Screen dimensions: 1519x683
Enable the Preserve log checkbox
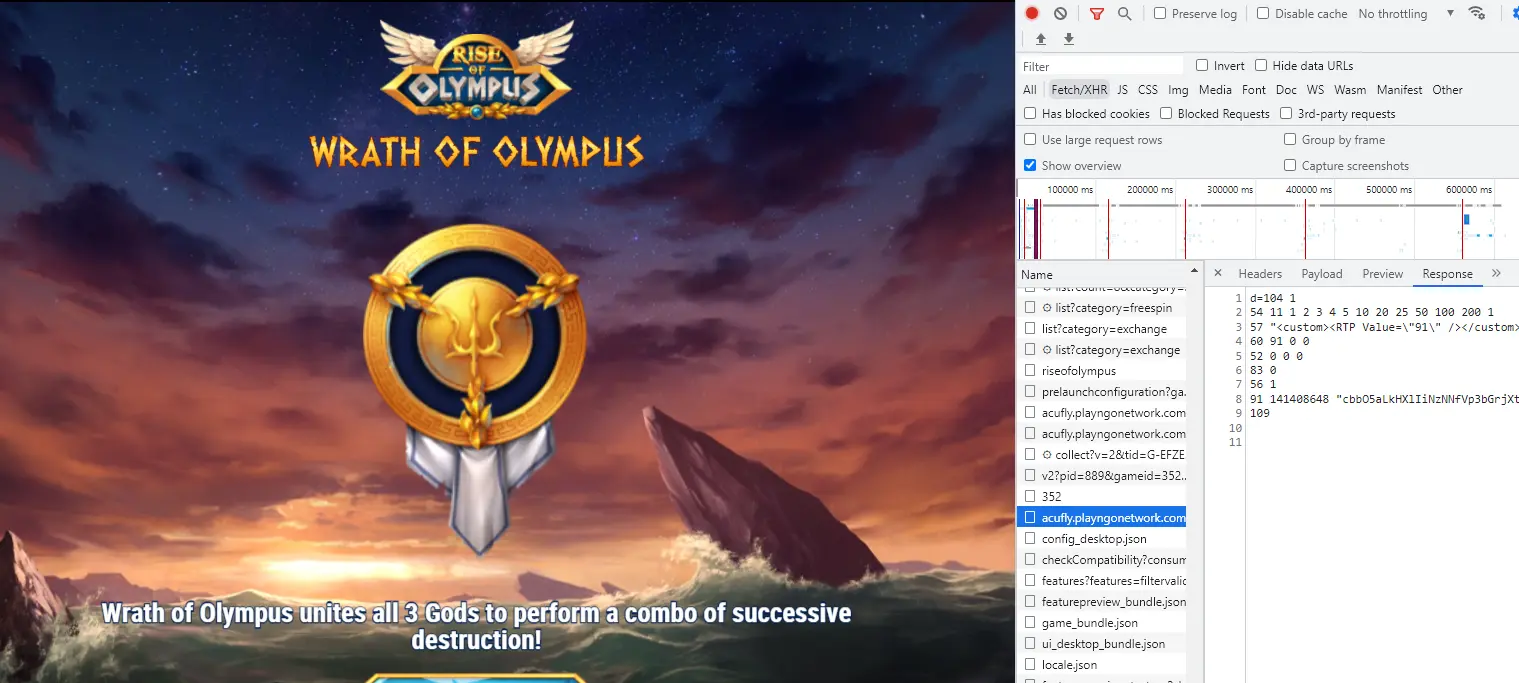1160,14
